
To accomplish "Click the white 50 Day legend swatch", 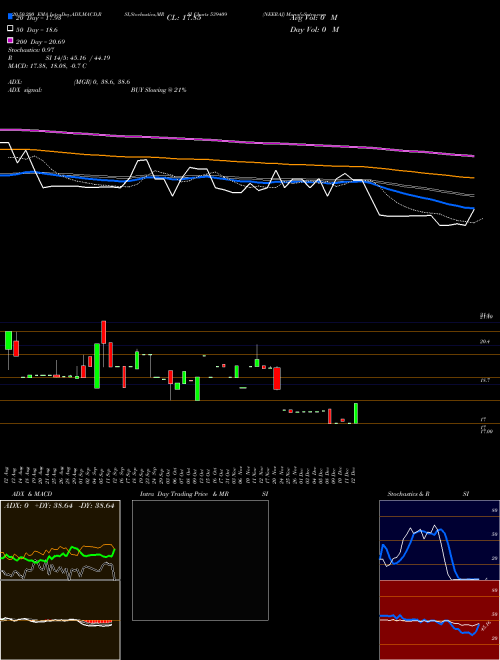I will [11, 28].
